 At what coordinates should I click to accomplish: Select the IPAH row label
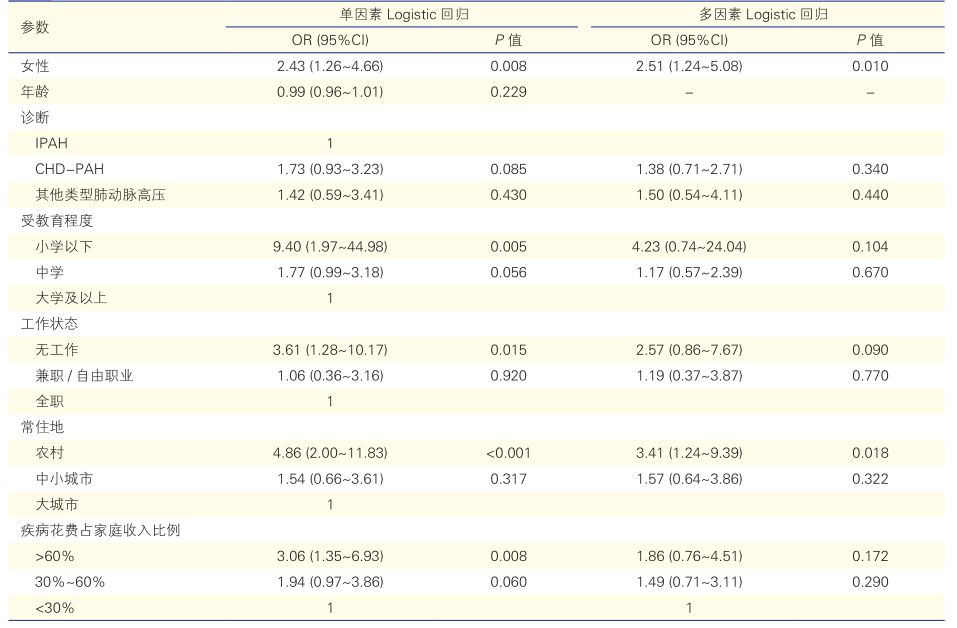tap(51, 143)
